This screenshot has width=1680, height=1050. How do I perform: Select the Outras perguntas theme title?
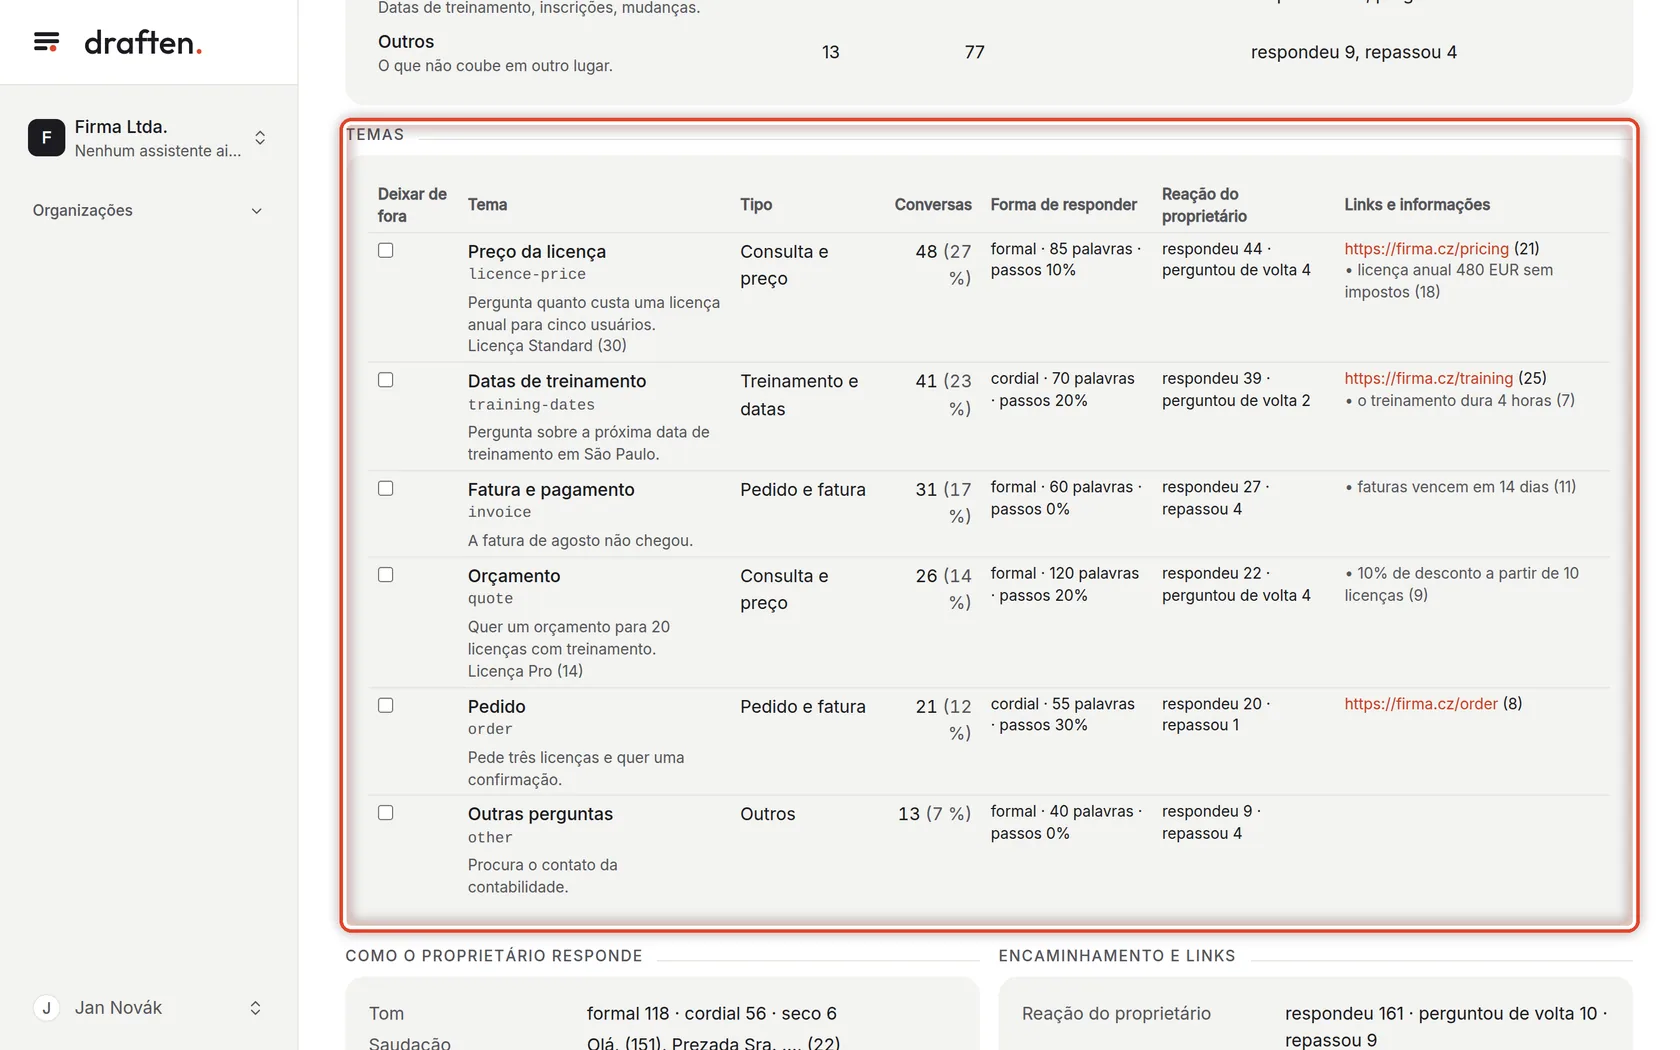(x=540, y=815)
